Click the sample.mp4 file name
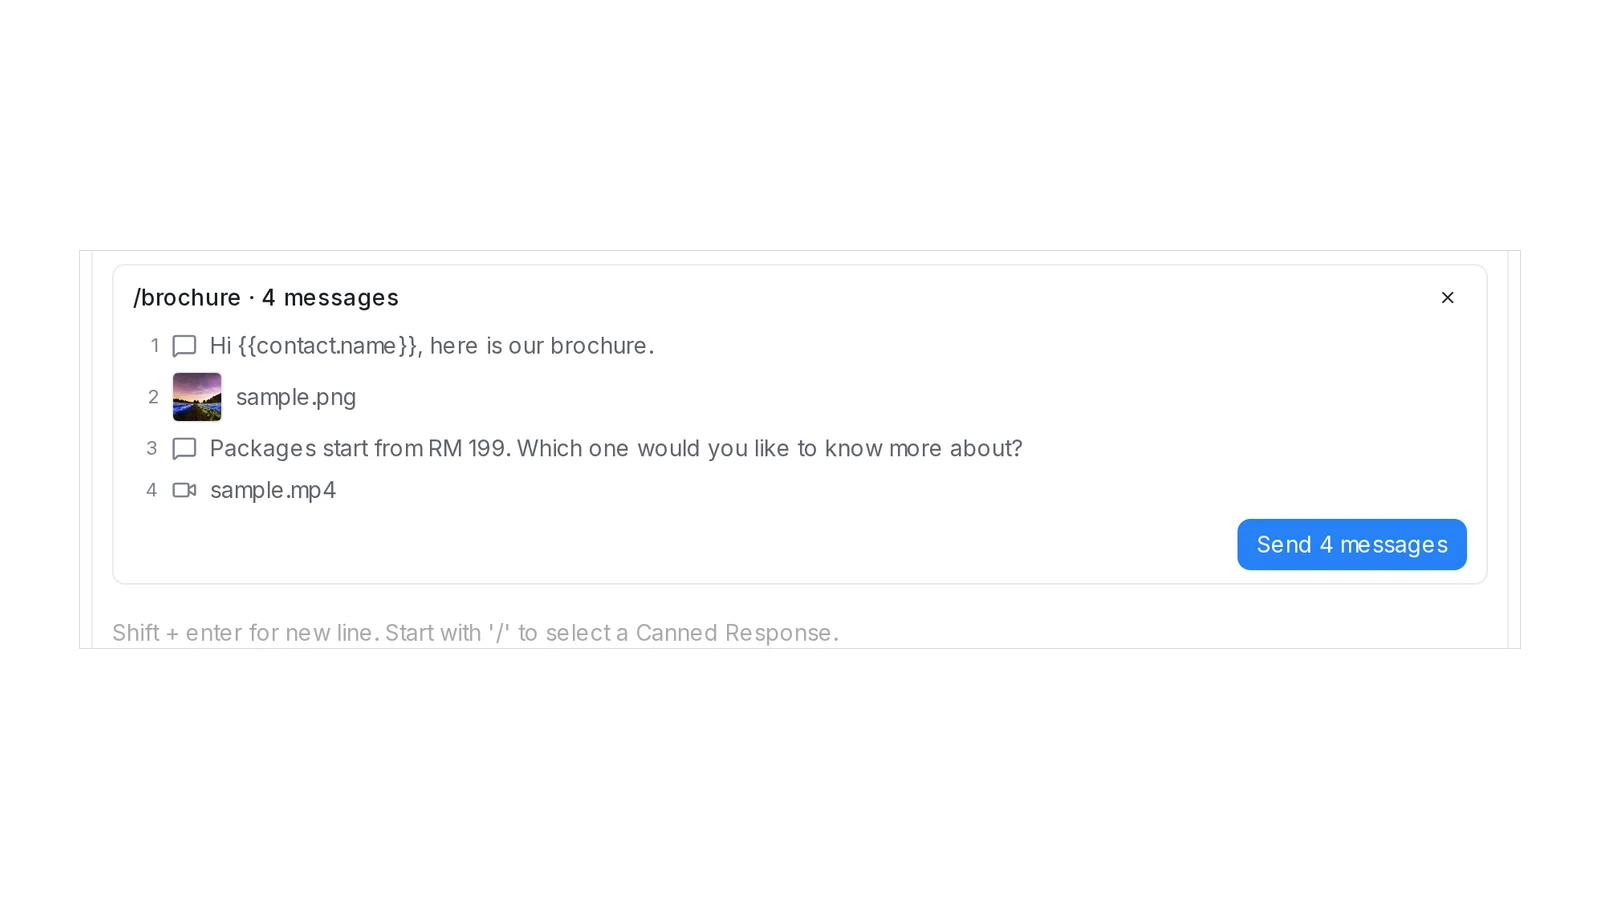The image size is (1600, 900). (x=273, y=490)
